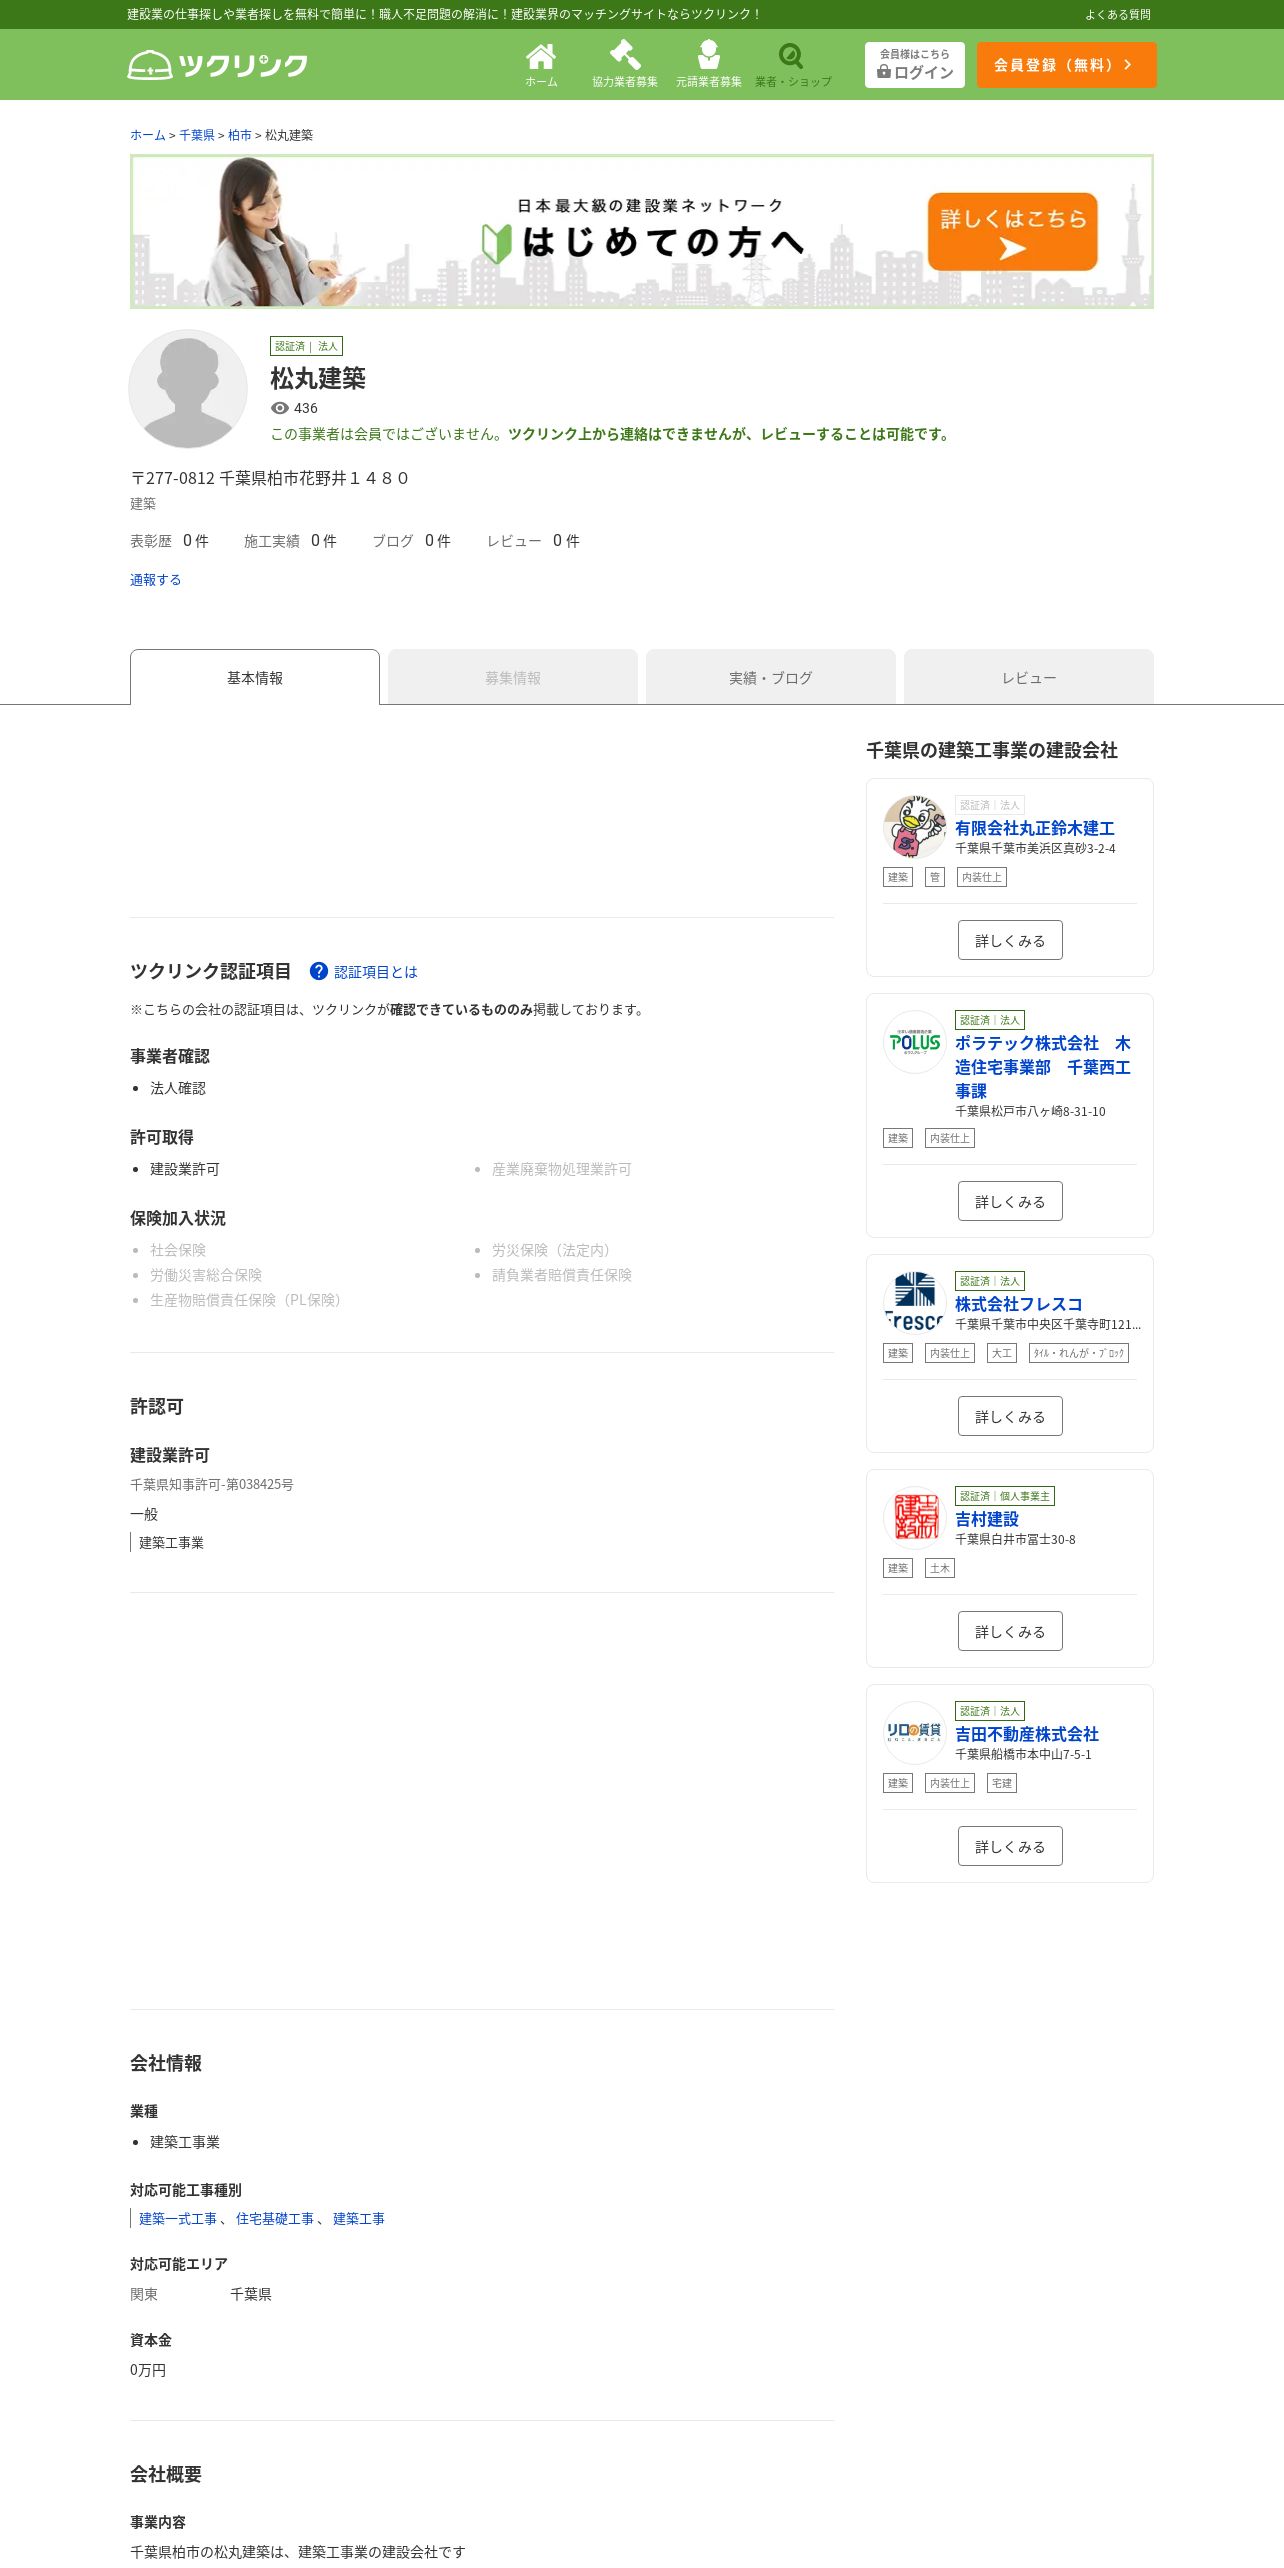Open ポラテック株式会社 company link
1284x2568 pixels.
tap(1043, 1067)
